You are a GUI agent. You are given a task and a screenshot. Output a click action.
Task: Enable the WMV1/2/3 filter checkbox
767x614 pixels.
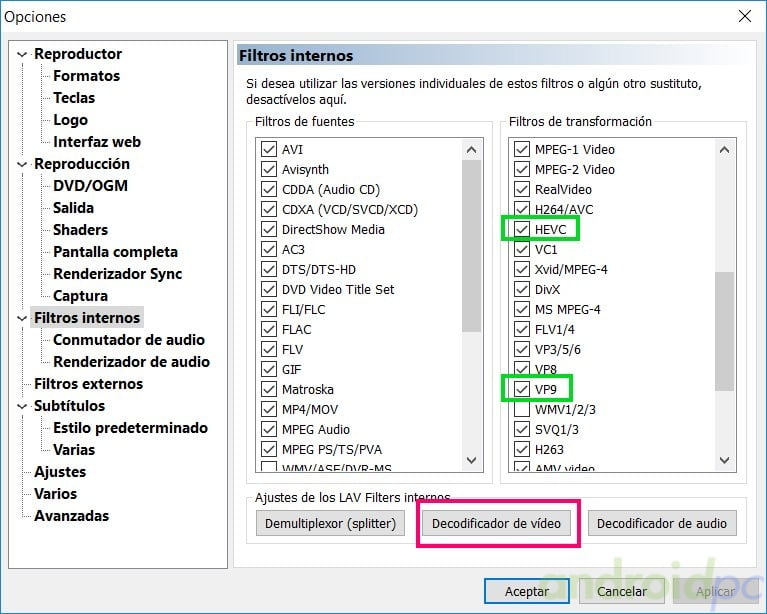521,409
